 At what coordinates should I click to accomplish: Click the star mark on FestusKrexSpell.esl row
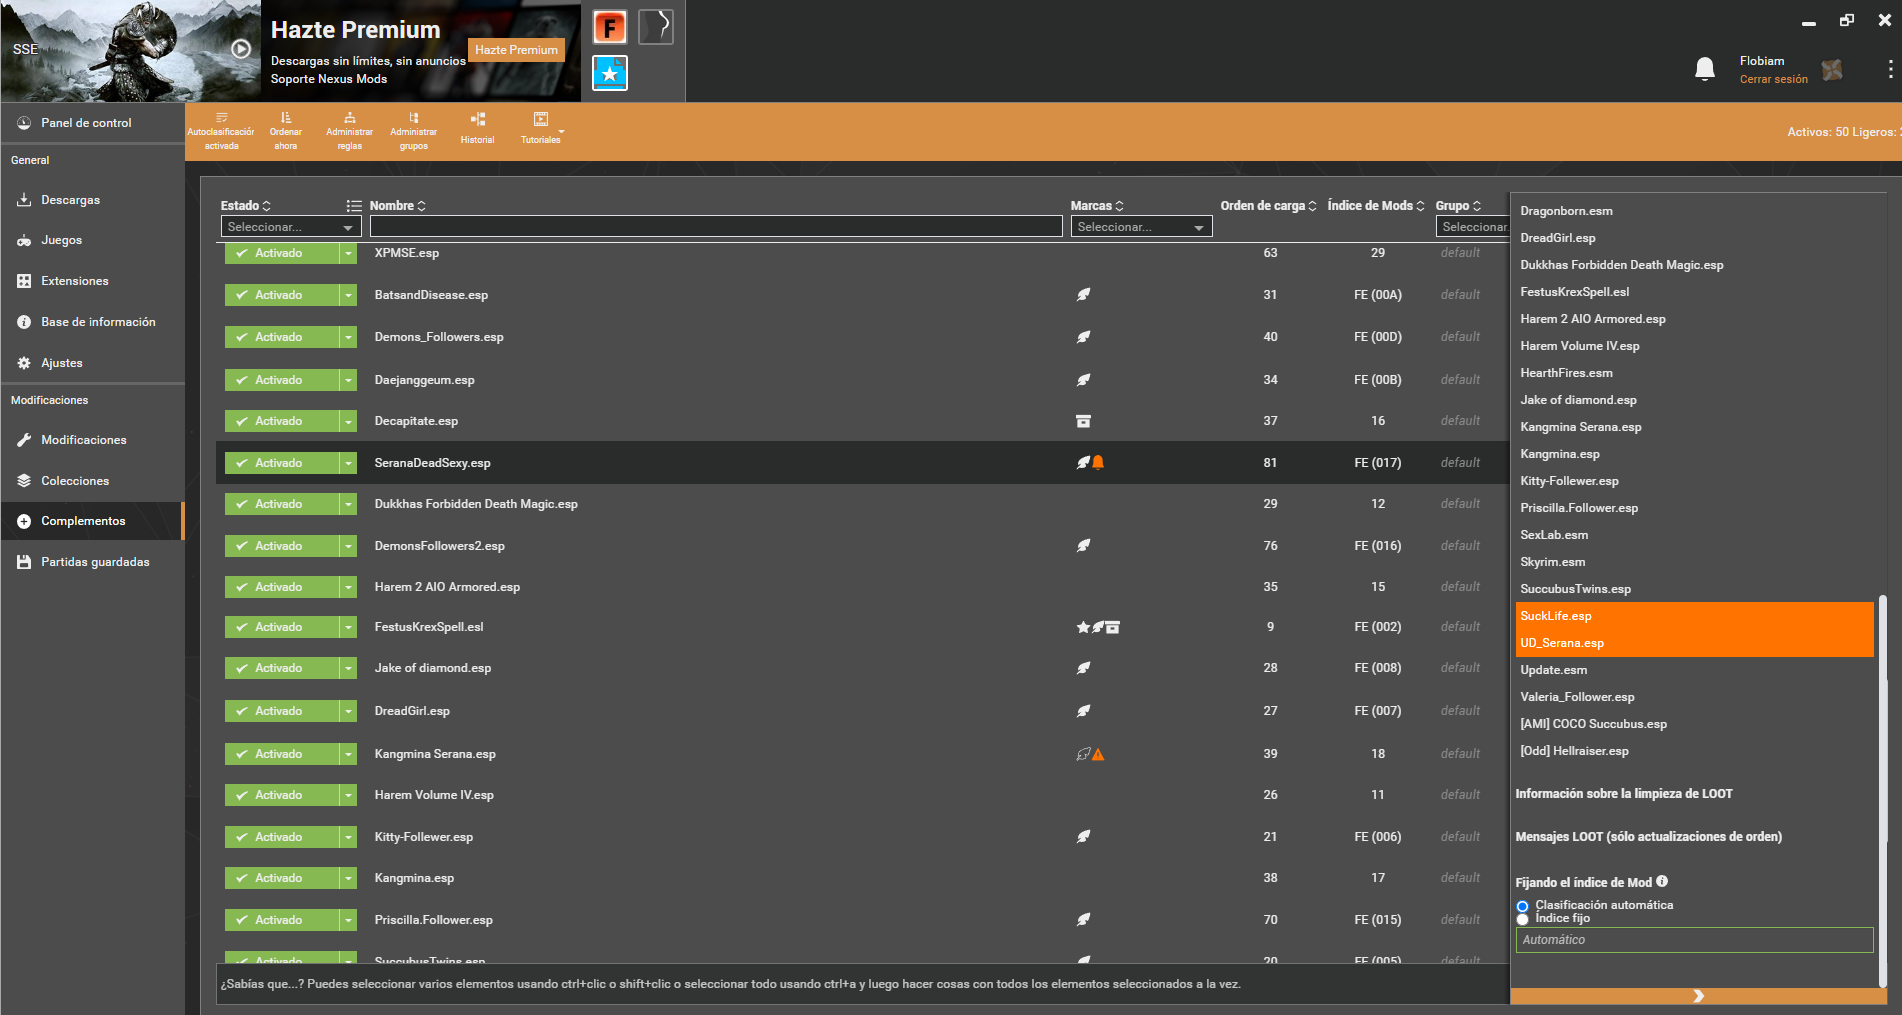click(1083, 627)
